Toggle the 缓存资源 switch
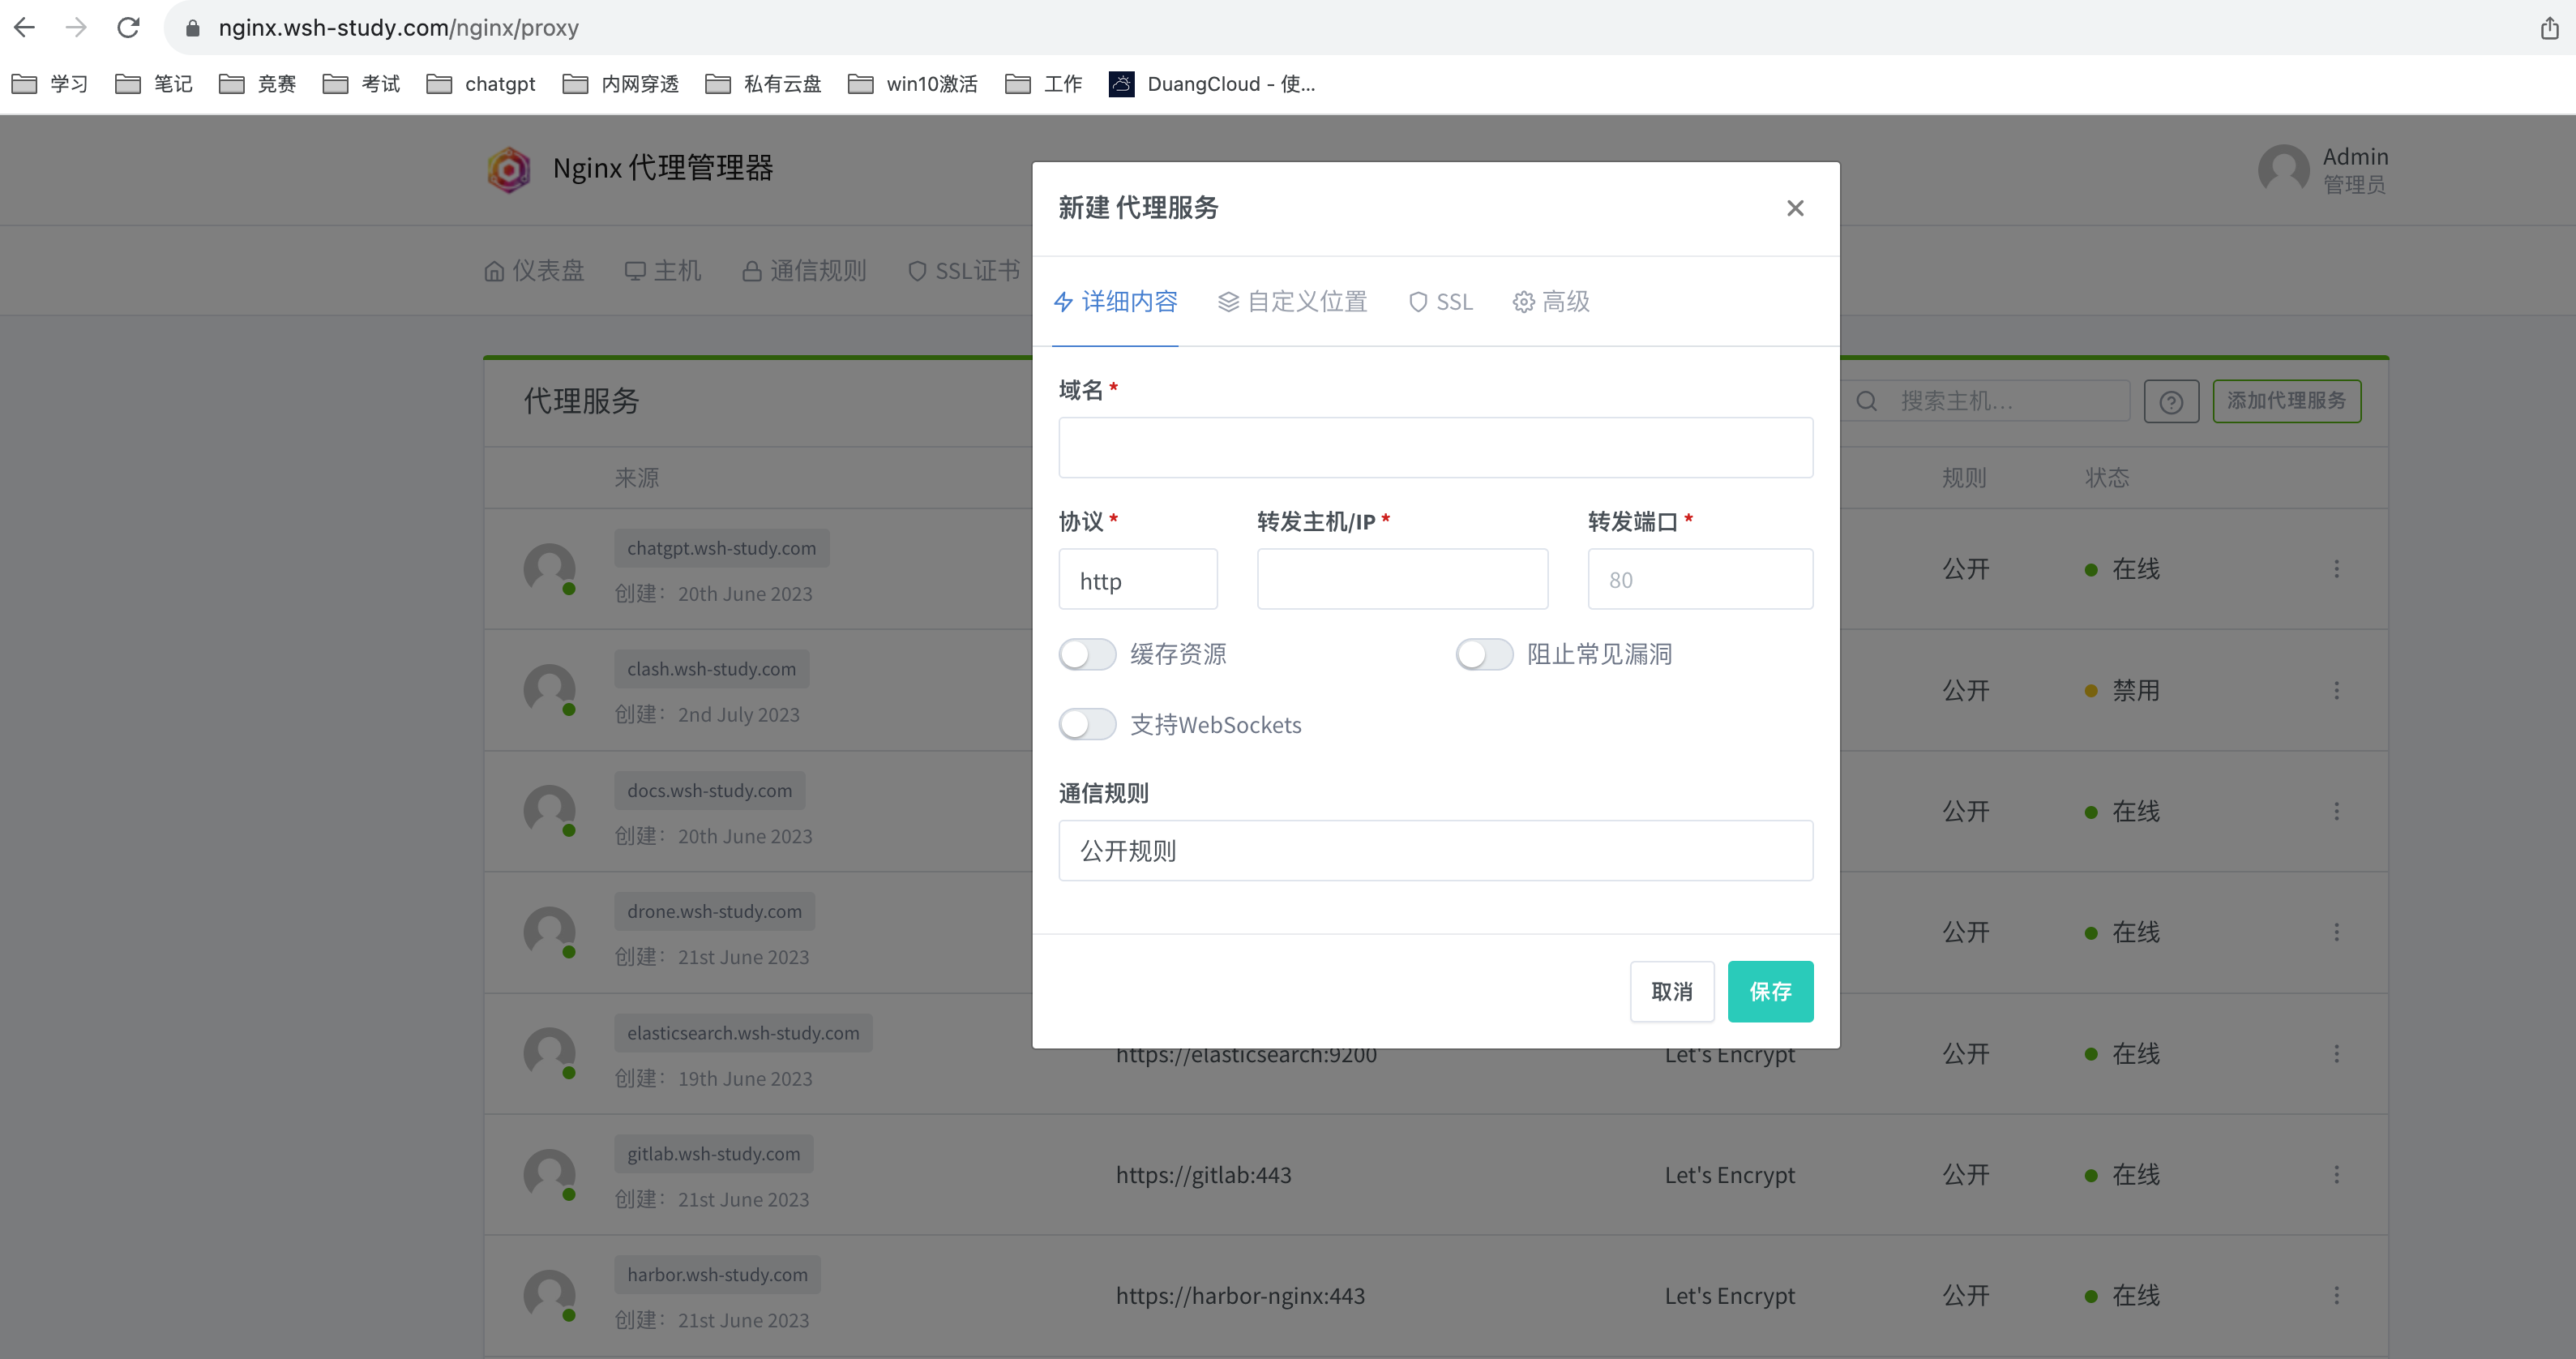This screenshot has width=2576, height=1359. point(1087,654)
